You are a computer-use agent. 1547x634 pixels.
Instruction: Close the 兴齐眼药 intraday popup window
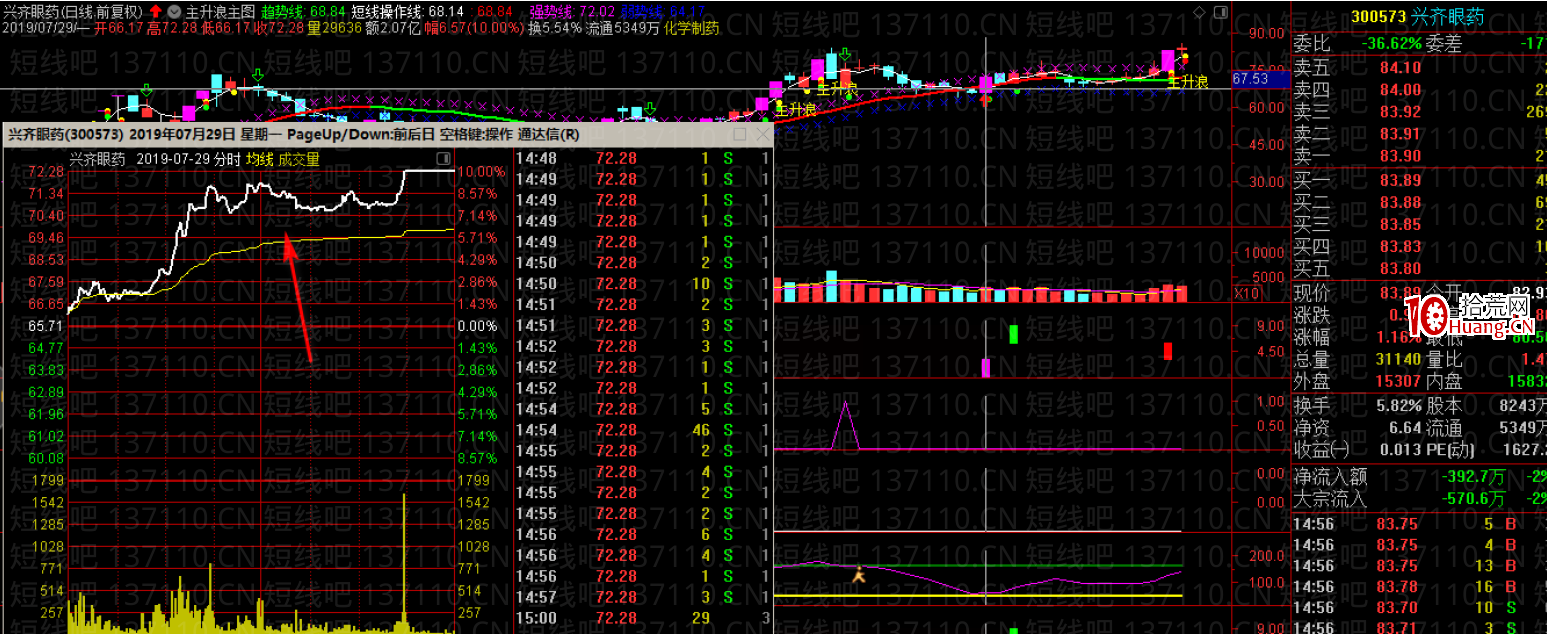762,134
